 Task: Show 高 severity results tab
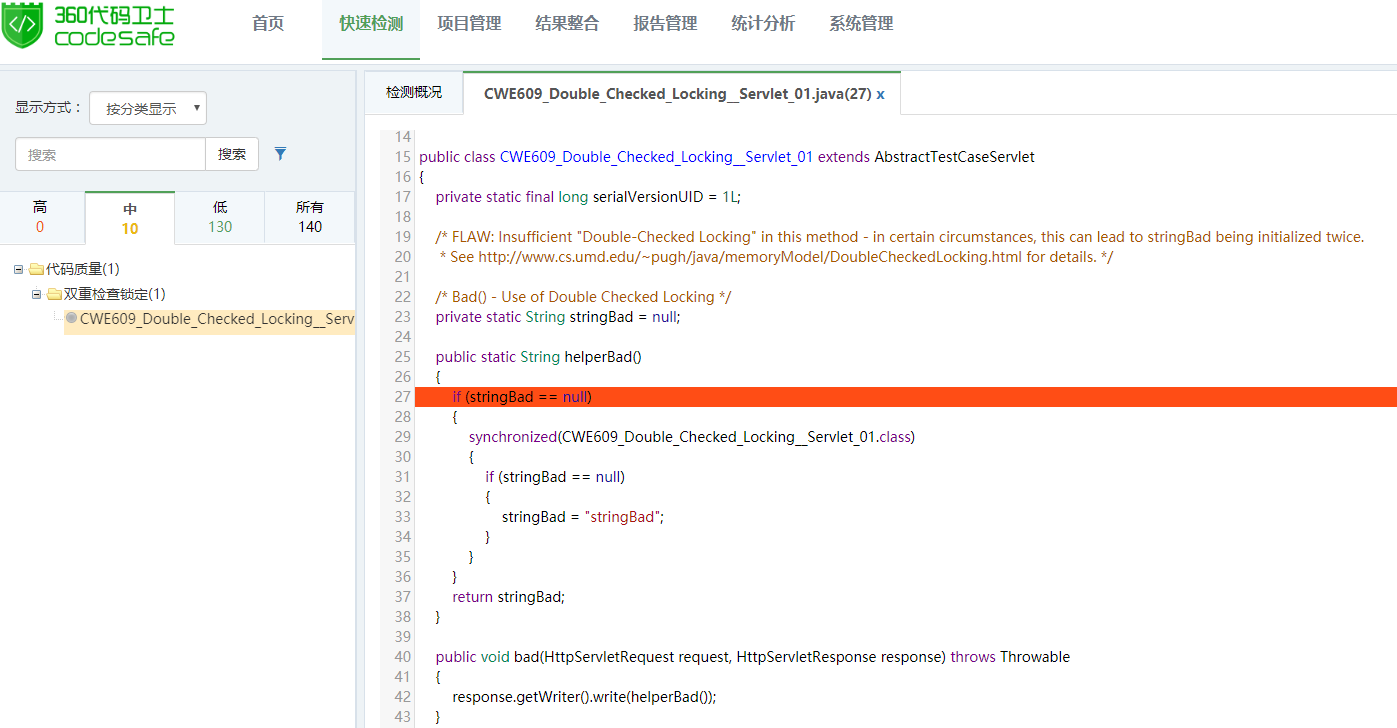[40, 217]
